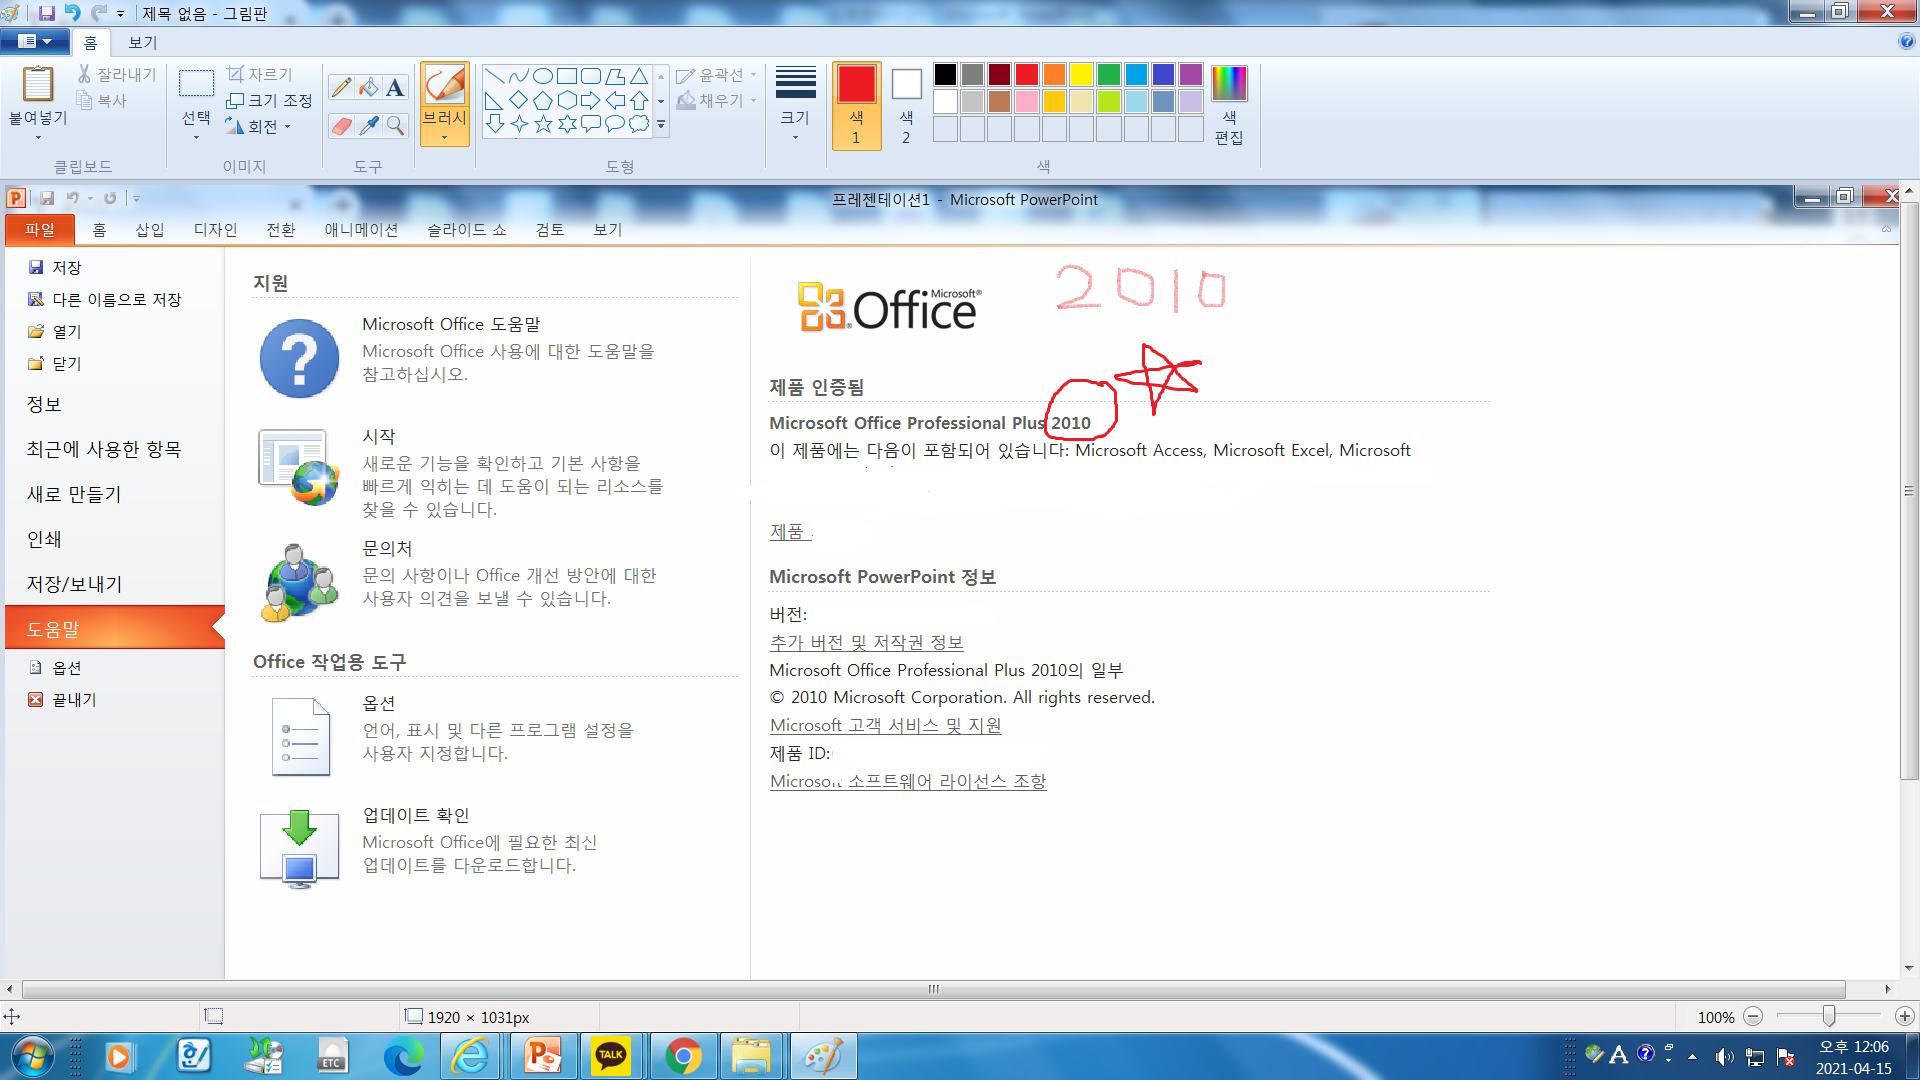Select the Pencil tool in Paint
The width and height of the screenshot is (1920, 1080).
pyautogui.click(x=341, y=88)
